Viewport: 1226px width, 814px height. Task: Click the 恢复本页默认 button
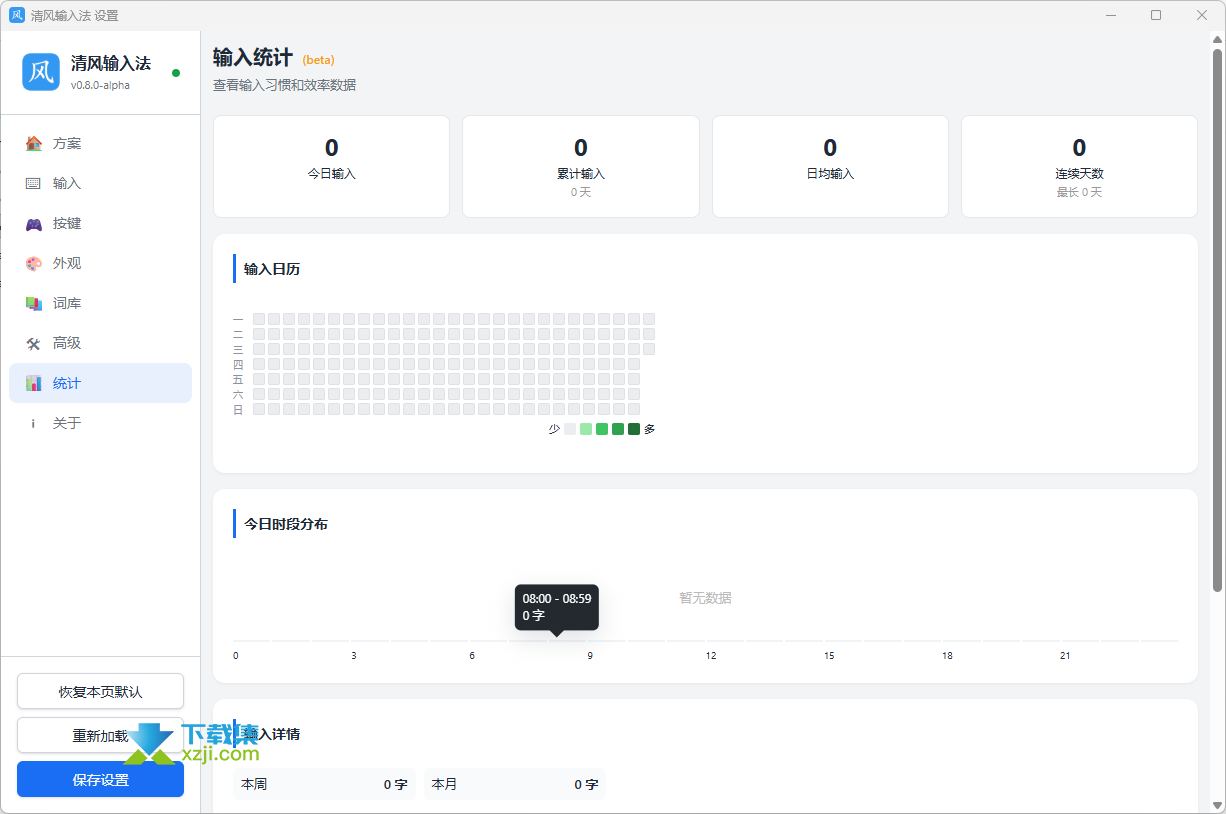tap(100, 691)
